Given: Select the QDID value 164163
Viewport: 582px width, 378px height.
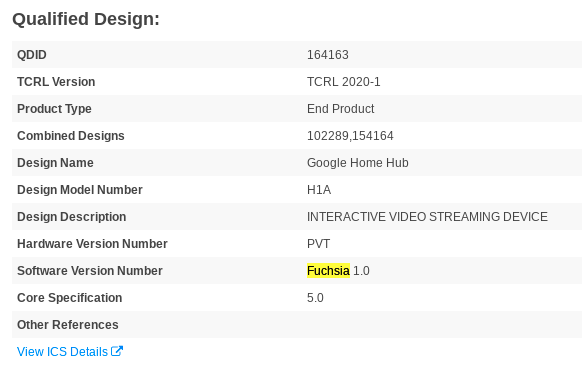Looking at the screenshot, I should pyautogui.click(x=328, y=55).
